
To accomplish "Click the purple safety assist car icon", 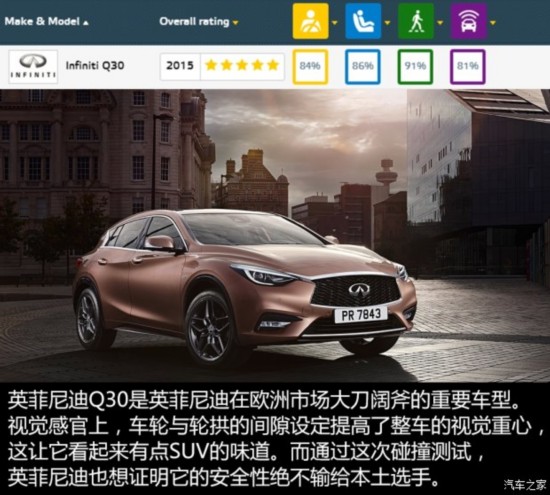I will (x=469, y=21).
